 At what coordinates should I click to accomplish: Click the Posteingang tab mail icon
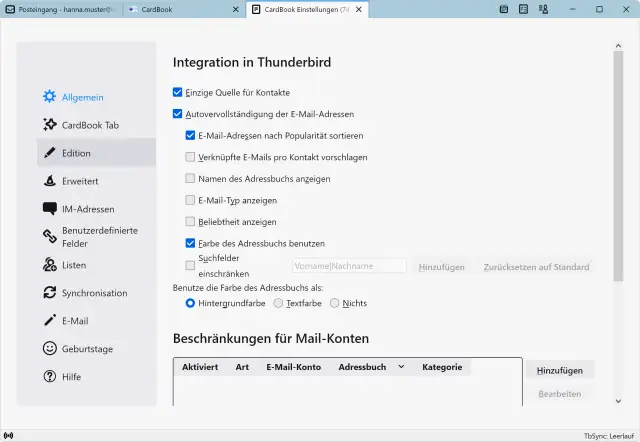[10, 9]
